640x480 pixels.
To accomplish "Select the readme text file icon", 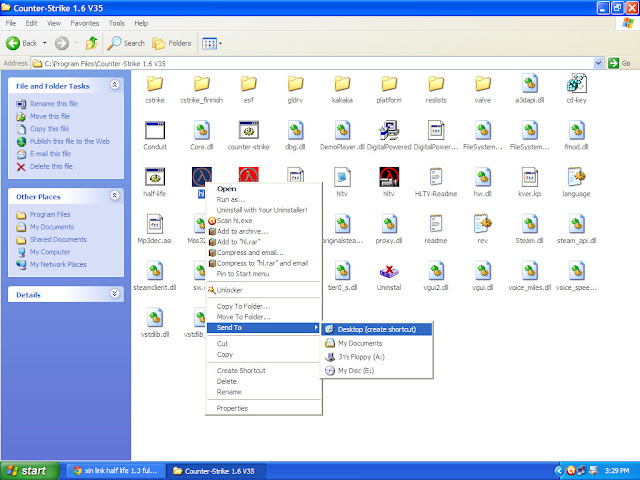I will point(436,224).
